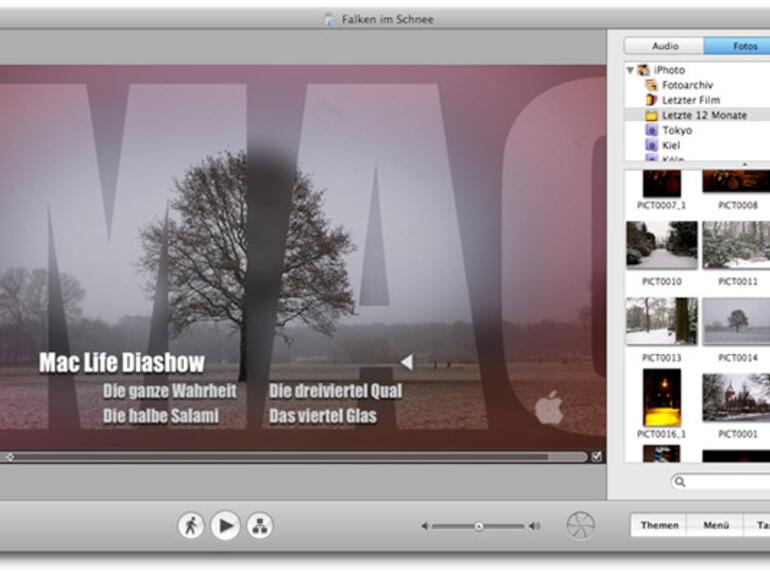Select the Letzte 12 Monate folder

(703, 116)
